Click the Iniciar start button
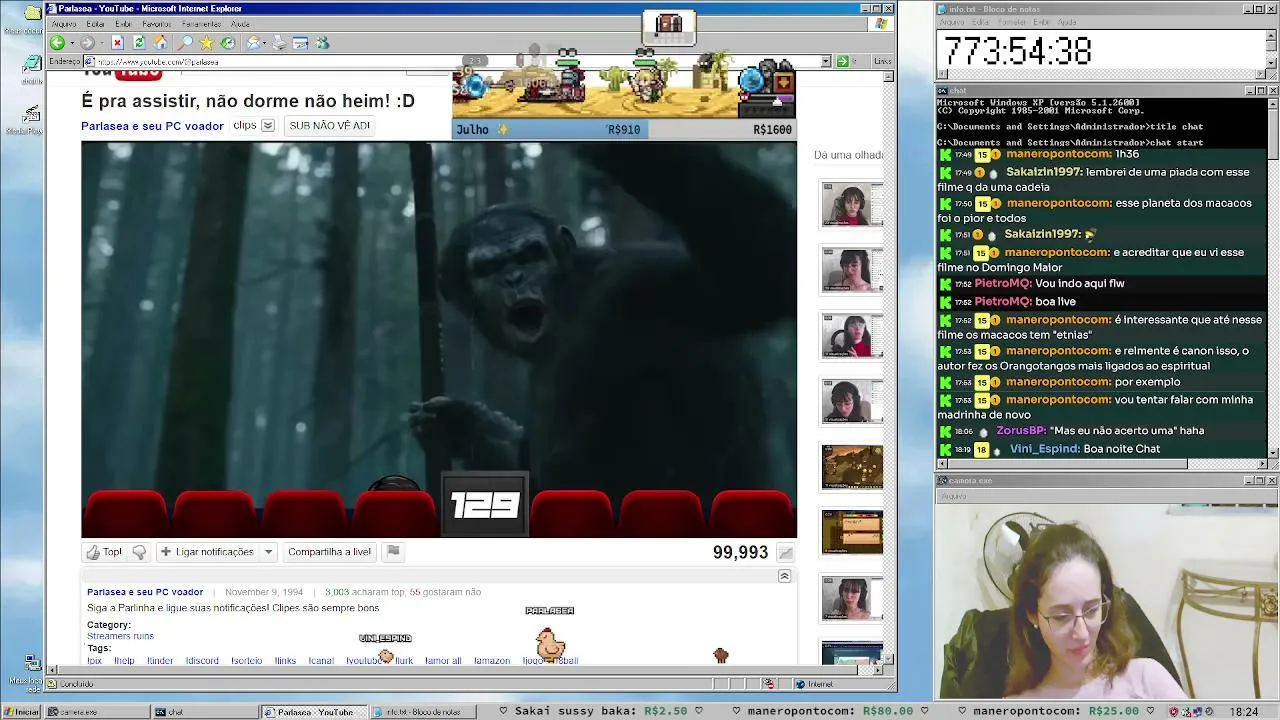 pos(21,712)
